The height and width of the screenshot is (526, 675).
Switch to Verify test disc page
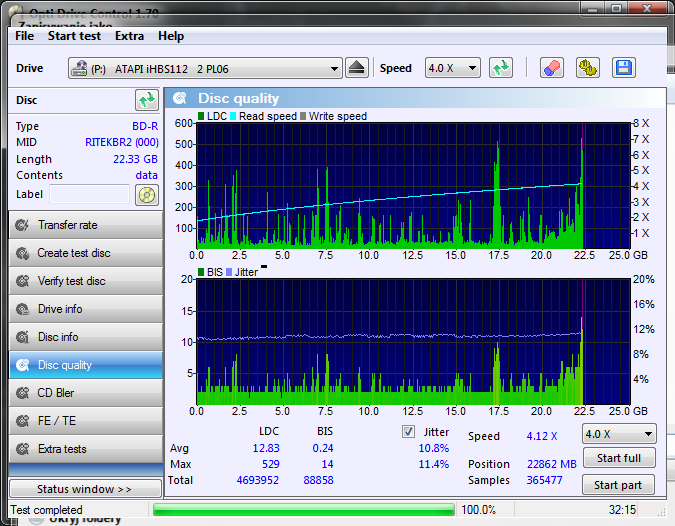(x=86, y=281)
